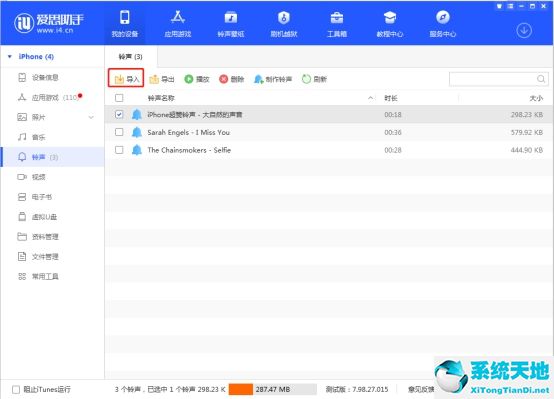
Task: Sort by ringtone name arrow
Action: (371, 98)
